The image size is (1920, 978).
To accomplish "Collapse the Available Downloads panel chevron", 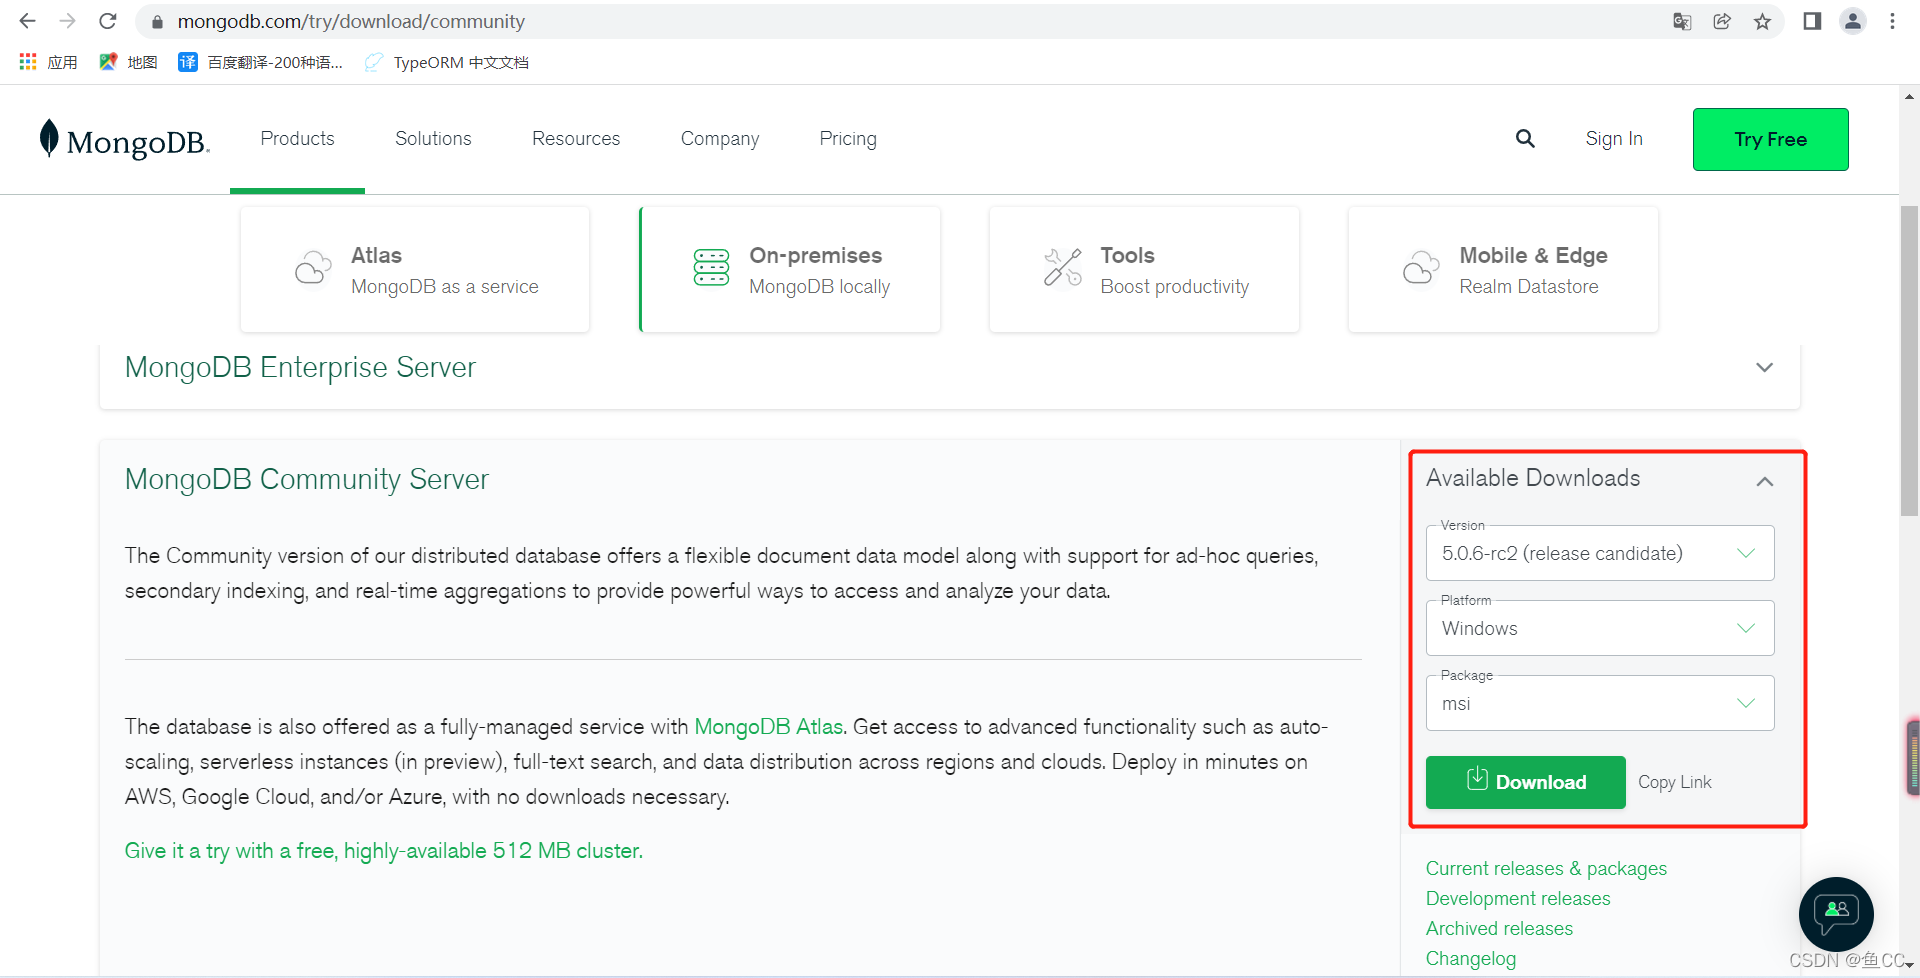I will click(1765, 482).
